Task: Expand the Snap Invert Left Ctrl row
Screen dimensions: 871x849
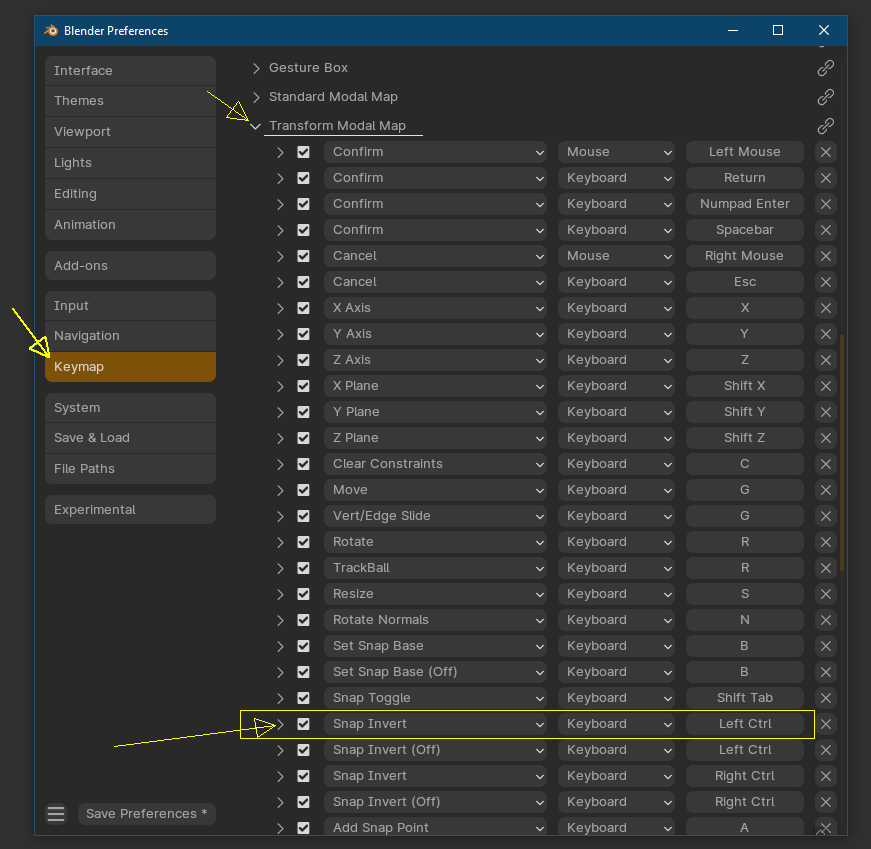Action: coord(281,724)
